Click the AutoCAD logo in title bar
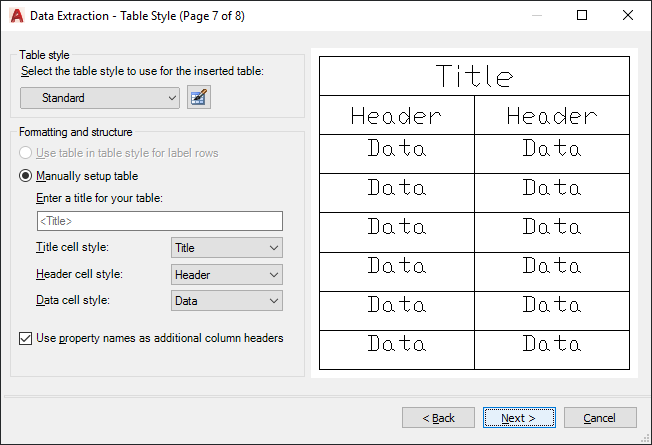Viewport: 652px width, 445px height. (x=14, y=15)
